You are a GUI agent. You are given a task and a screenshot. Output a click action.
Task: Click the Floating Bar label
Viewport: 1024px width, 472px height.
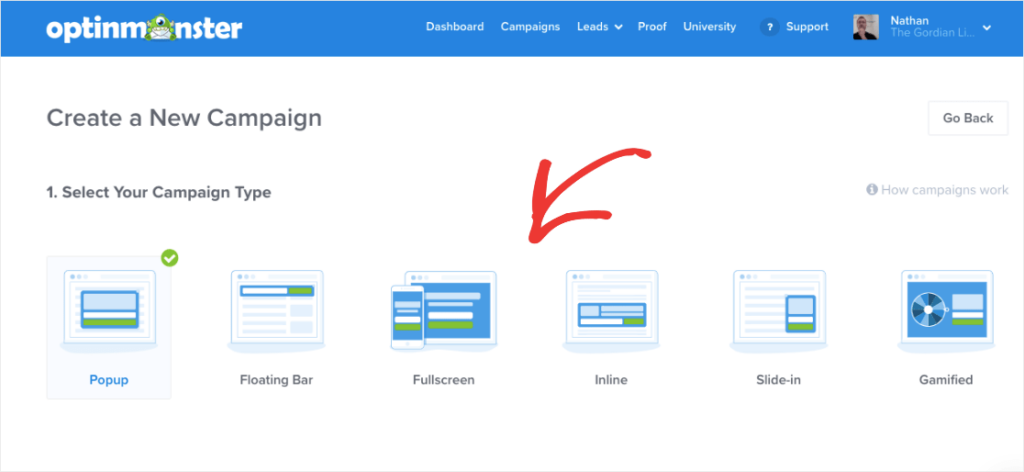[276, 379]
